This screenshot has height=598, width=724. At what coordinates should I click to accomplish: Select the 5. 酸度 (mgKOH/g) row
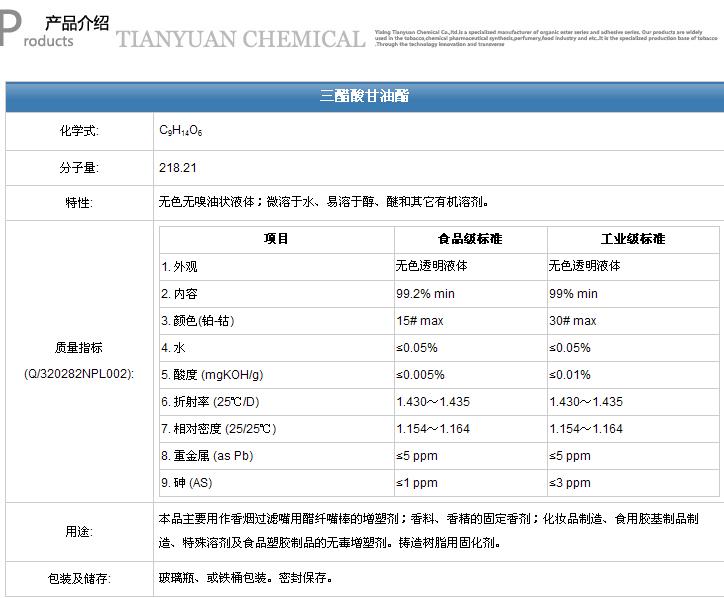212,375
